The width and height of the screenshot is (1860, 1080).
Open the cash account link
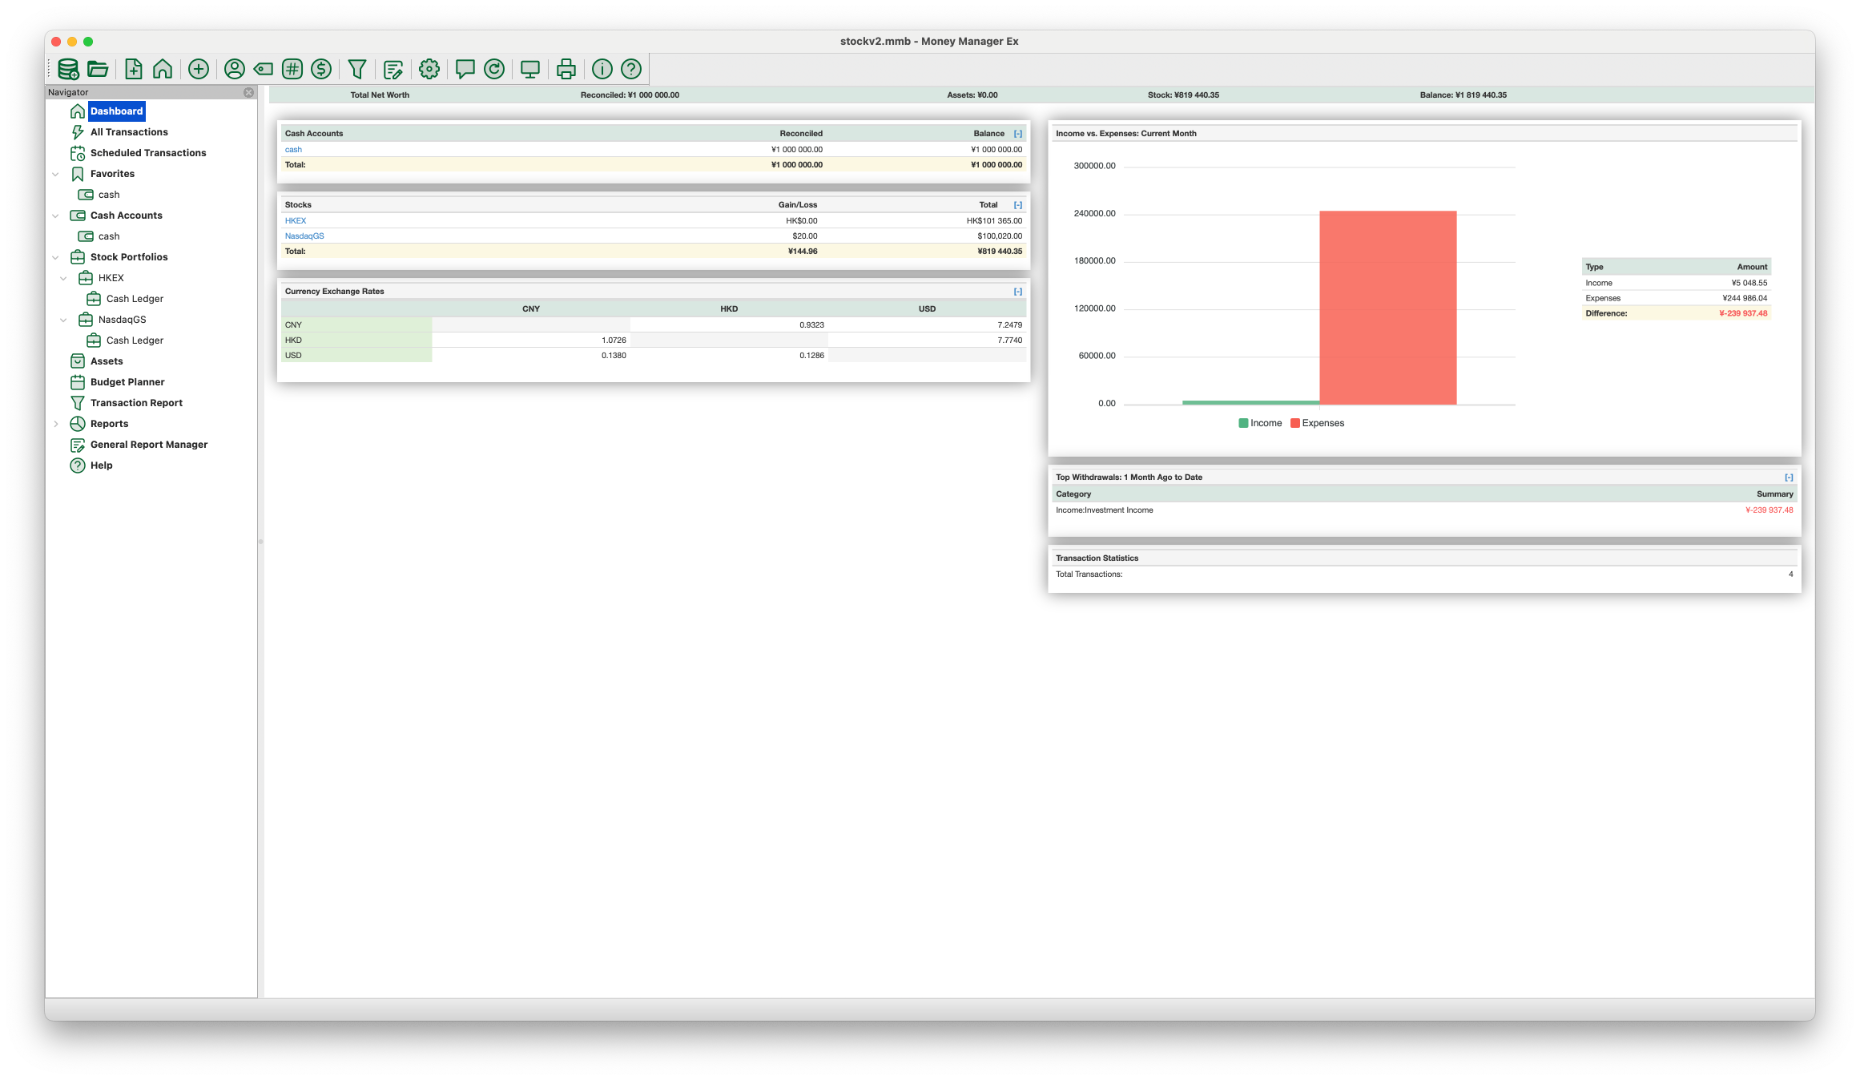click(x=293, y=149)
